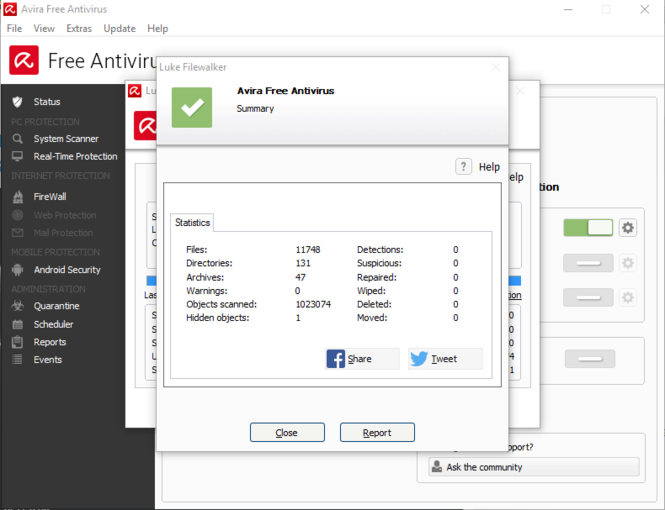Click the FireWall icon in sidebar
This screenshot has height=510, width=665.
(17, 197)
